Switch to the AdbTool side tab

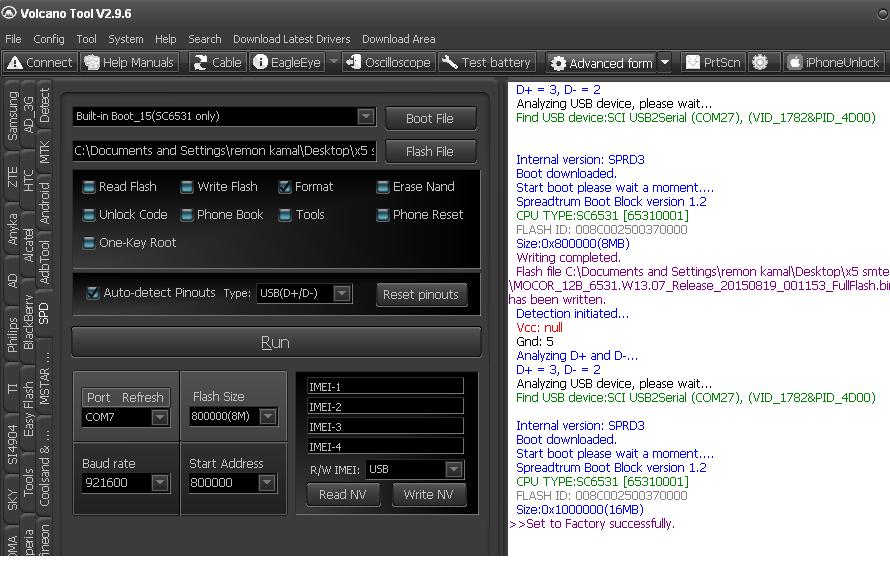44,261
